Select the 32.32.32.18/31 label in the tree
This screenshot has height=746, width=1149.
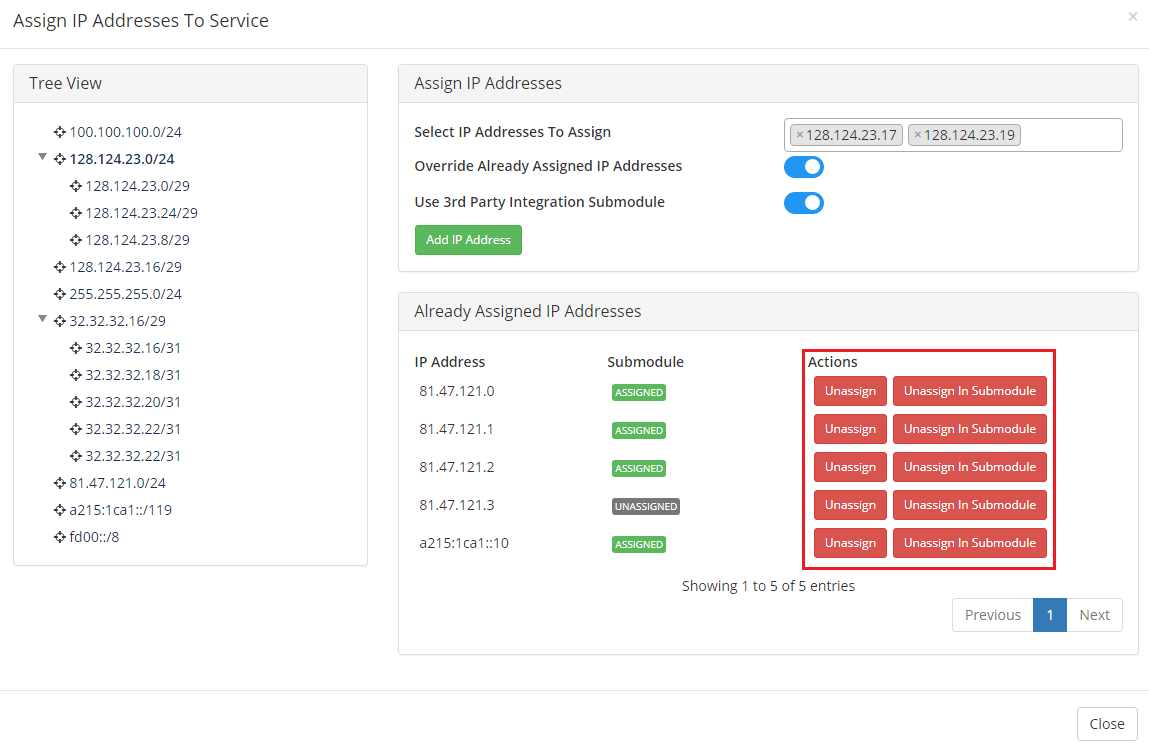coord(133,375)
